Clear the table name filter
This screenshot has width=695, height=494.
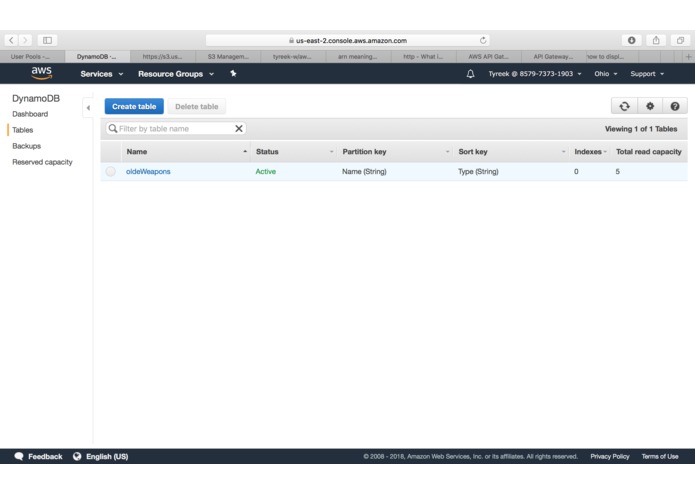pyautogui.click(x=238, y=128)
